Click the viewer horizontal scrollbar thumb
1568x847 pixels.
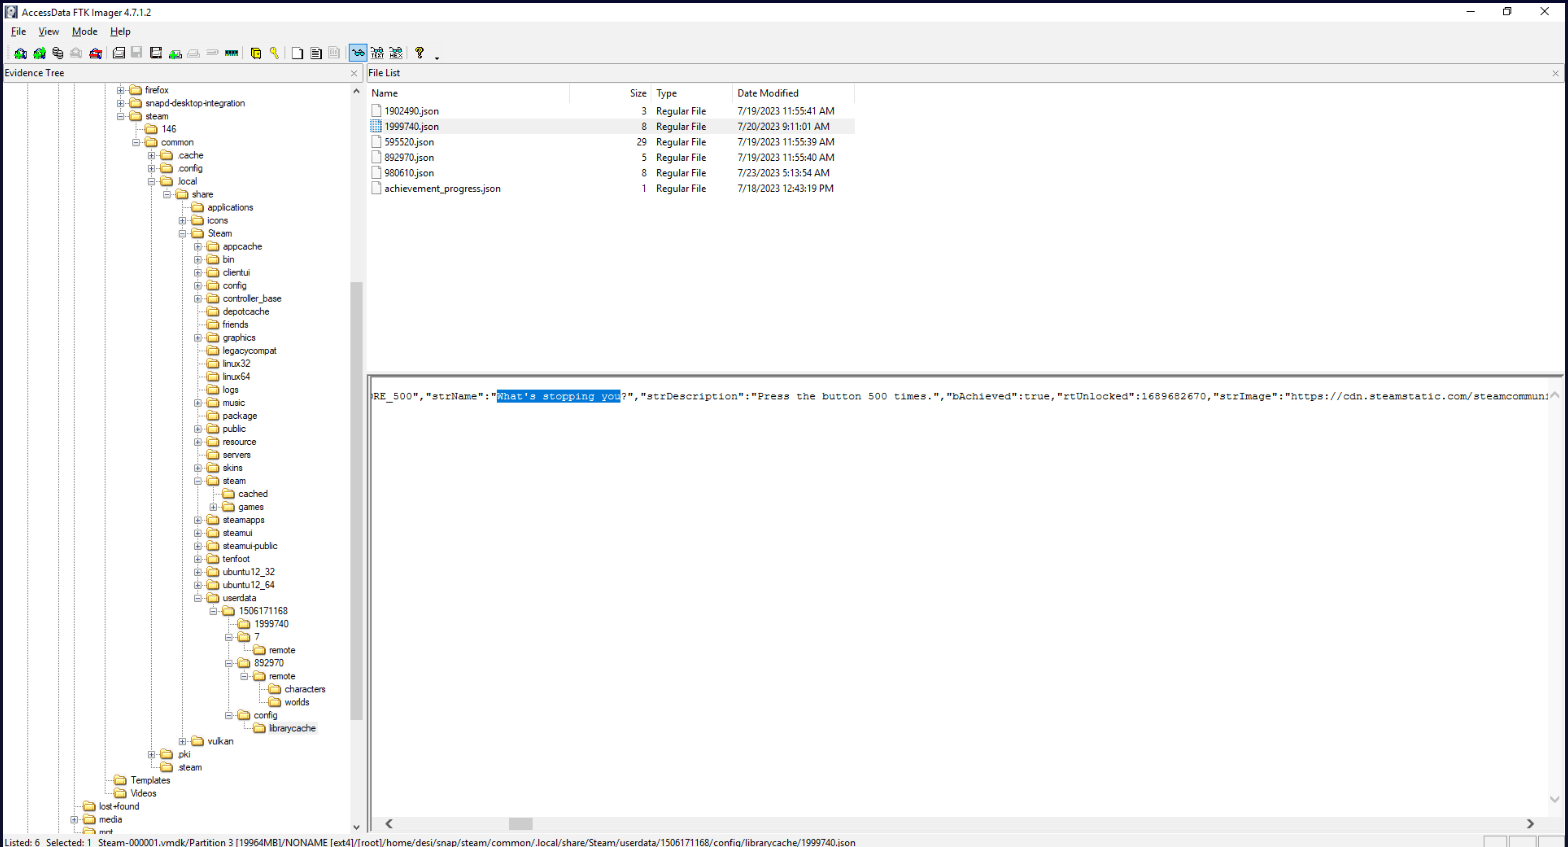[x=521, y=824]
